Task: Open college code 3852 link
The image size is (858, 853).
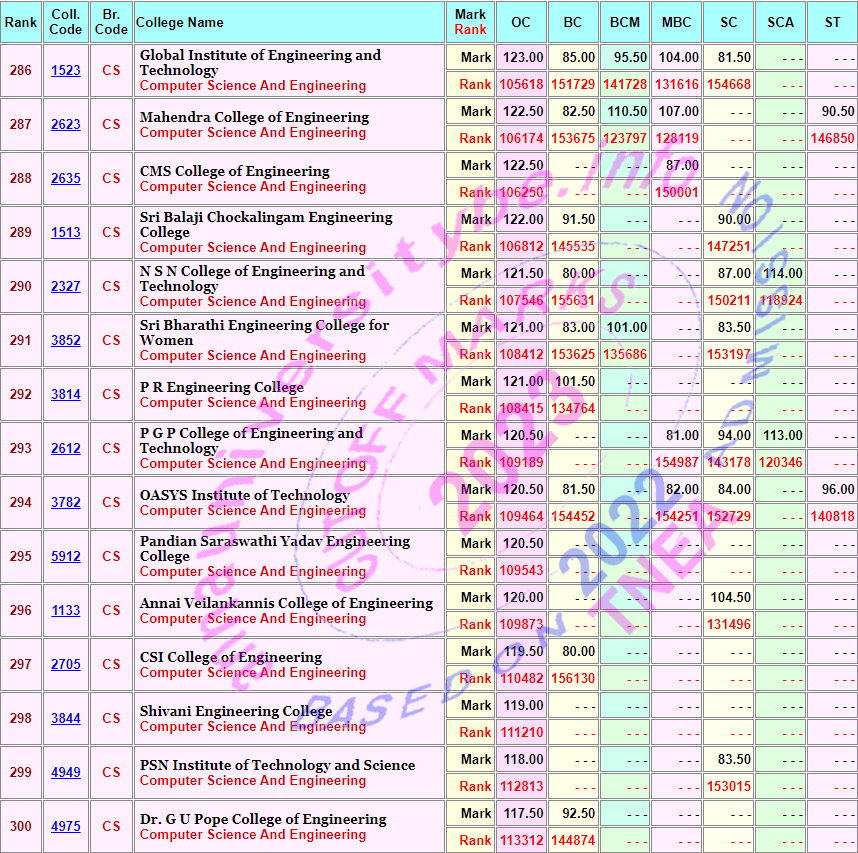Action: [66, 341]
